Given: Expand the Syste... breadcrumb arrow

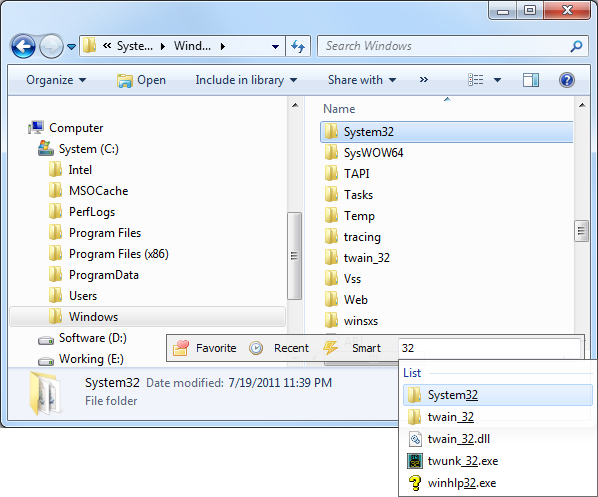Looking at the screenshot, I should pyautogui.click(x=163, y=47).
